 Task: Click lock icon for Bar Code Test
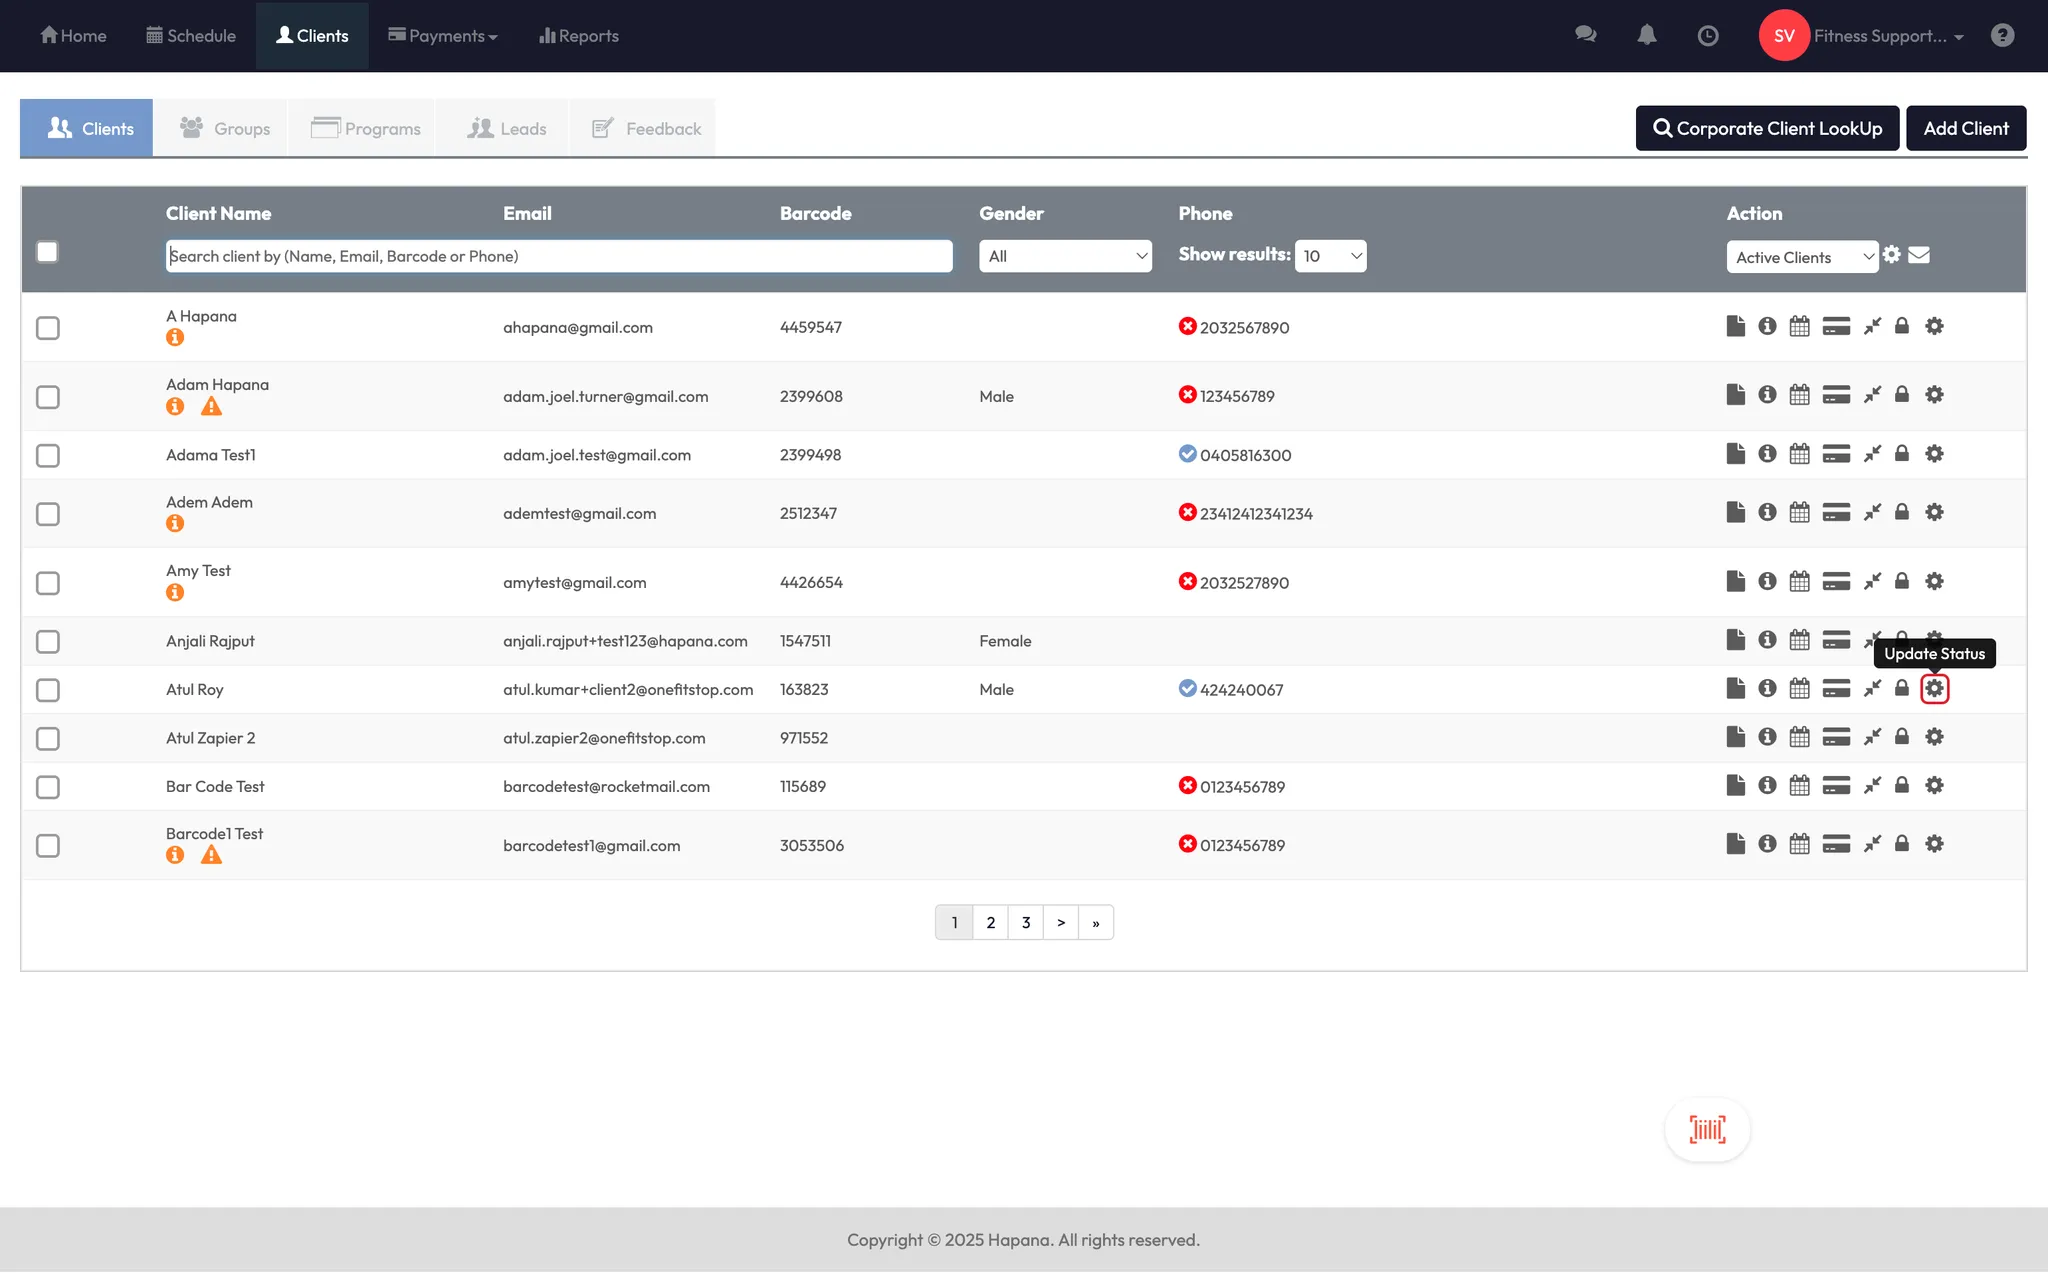(x=1902, y=786)
